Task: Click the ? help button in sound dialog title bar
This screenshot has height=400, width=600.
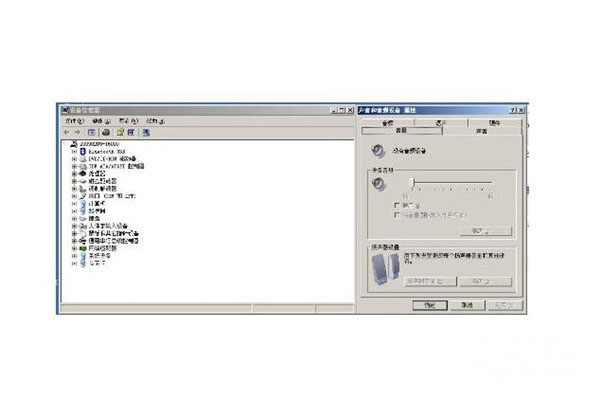Action: pos(514,110)
